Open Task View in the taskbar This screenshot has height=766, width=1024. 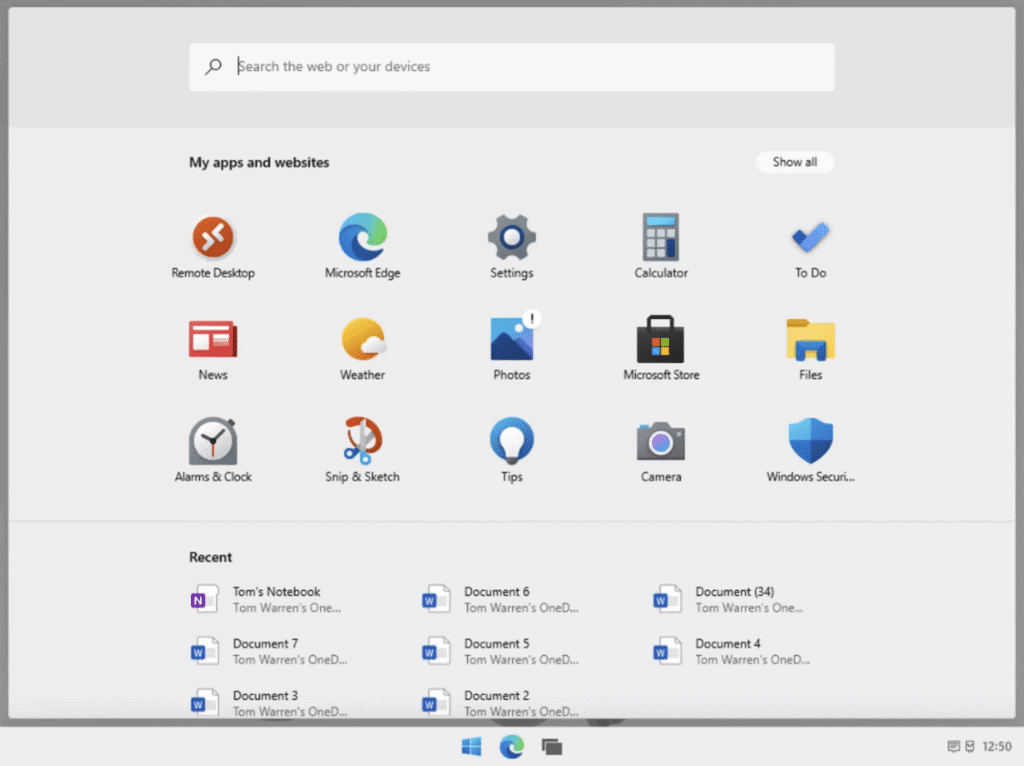point(552,746)
